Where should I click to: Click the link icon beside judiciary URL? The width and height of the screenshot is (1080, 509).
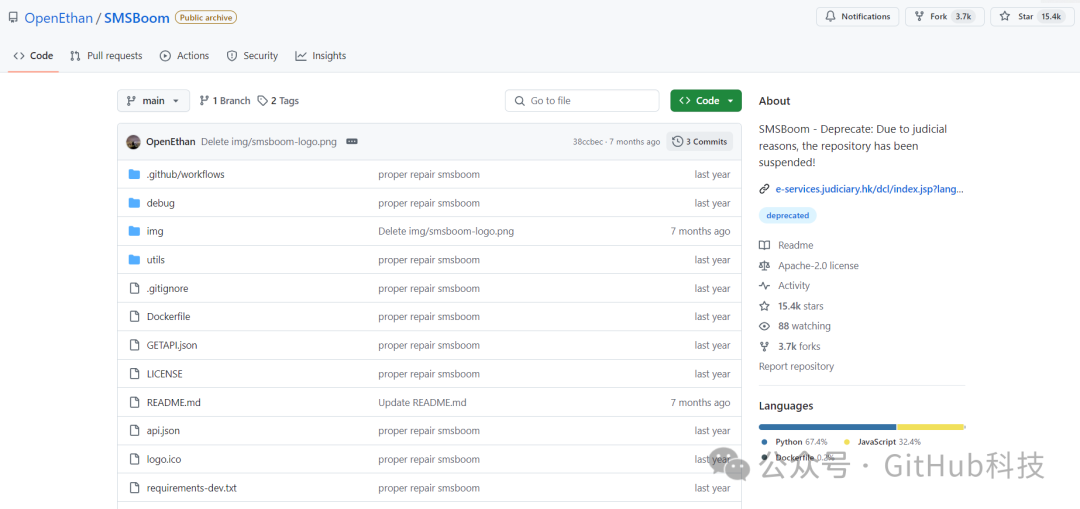click(764, 189)
